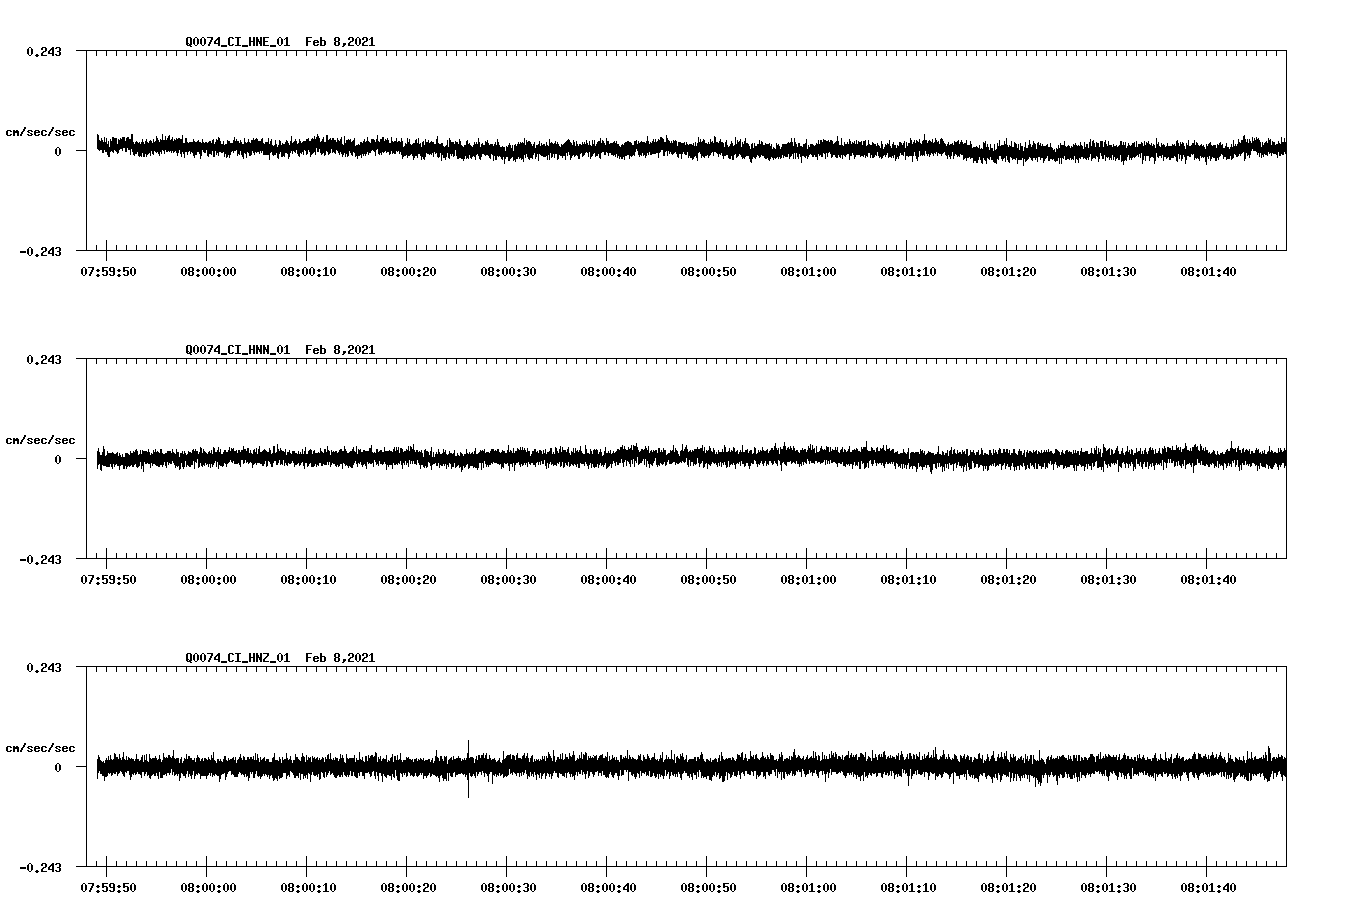
Task: Click the Feb 8,2021 date label on top plot
Action: pyautogui.click(x=341, y=41)
